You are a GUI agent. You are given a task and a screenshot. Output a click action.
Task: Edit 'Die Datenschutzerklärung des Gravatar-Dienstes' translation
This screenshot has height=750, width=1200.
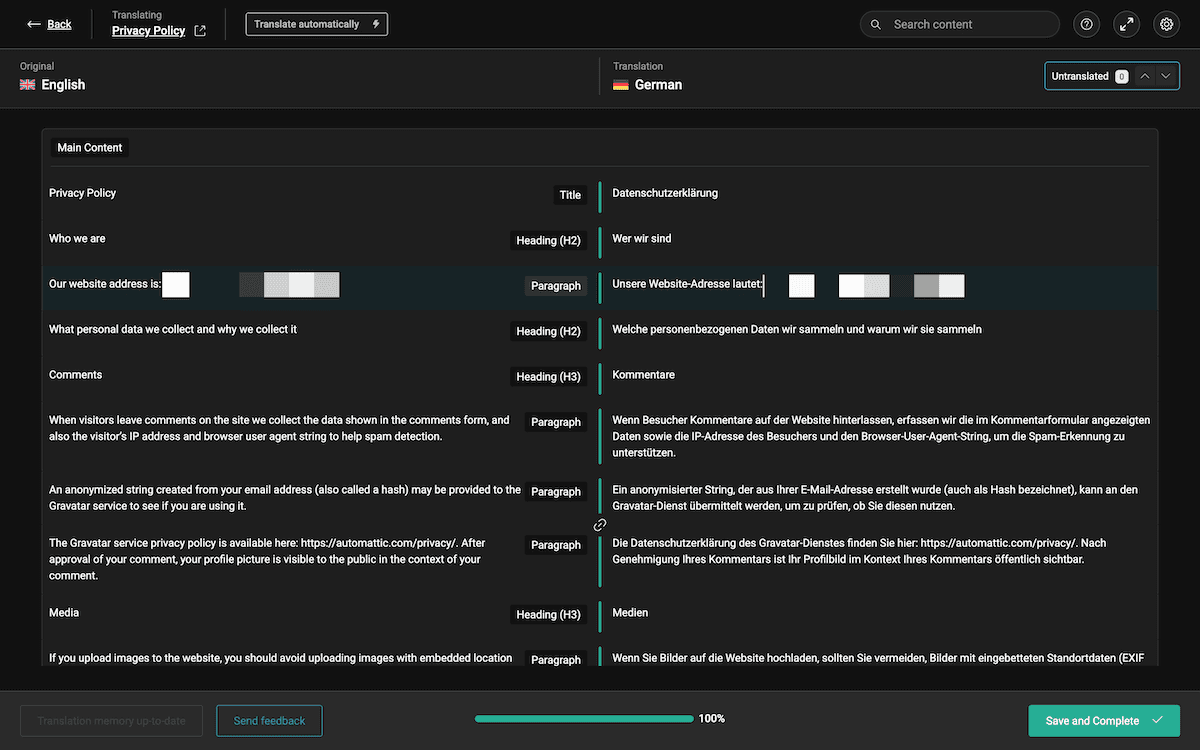click(x=859, y=551)
